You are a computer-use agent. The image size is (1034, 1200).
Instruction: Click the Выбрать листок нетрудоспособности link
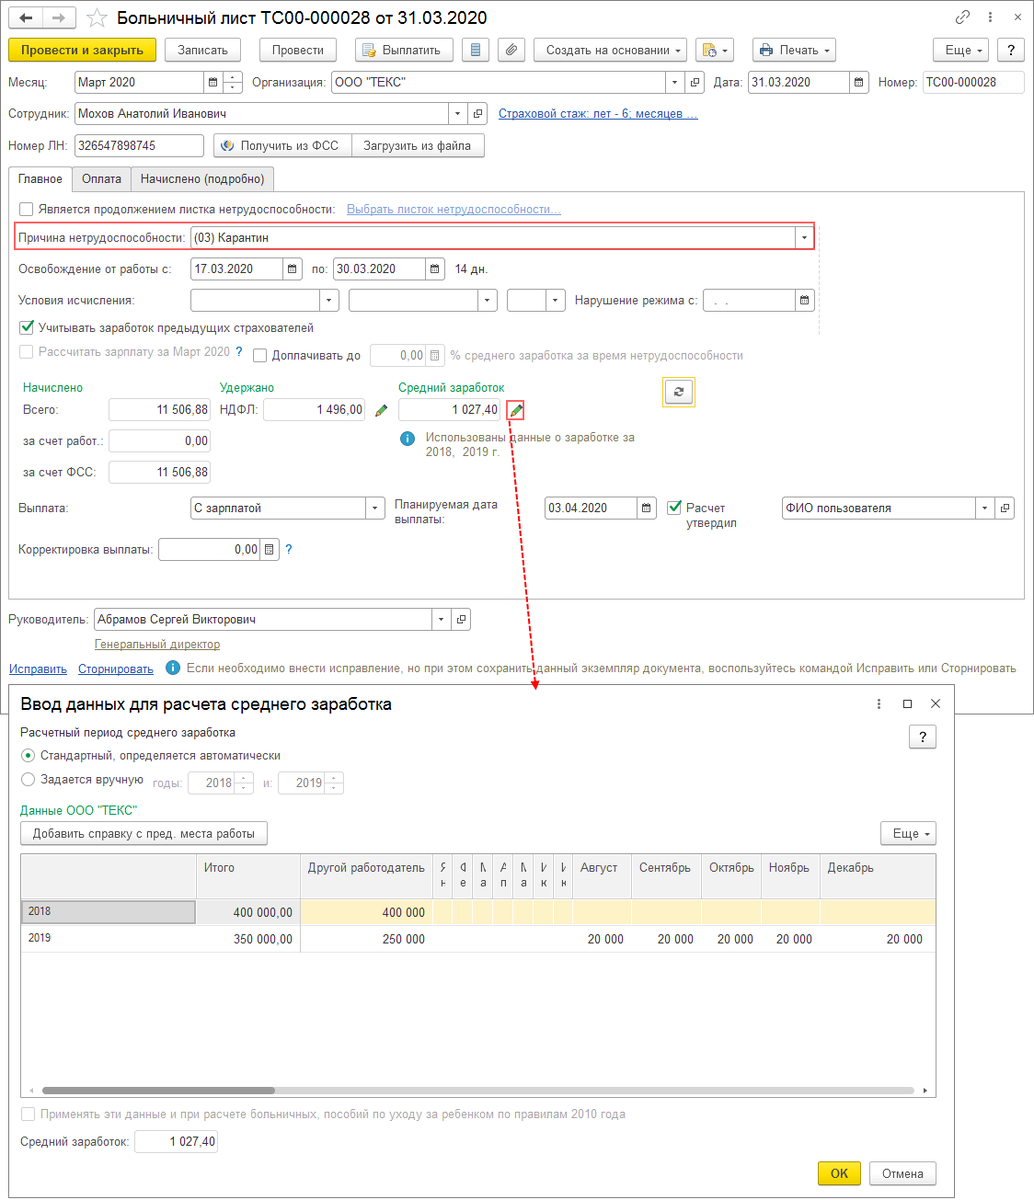pos(453,209)
